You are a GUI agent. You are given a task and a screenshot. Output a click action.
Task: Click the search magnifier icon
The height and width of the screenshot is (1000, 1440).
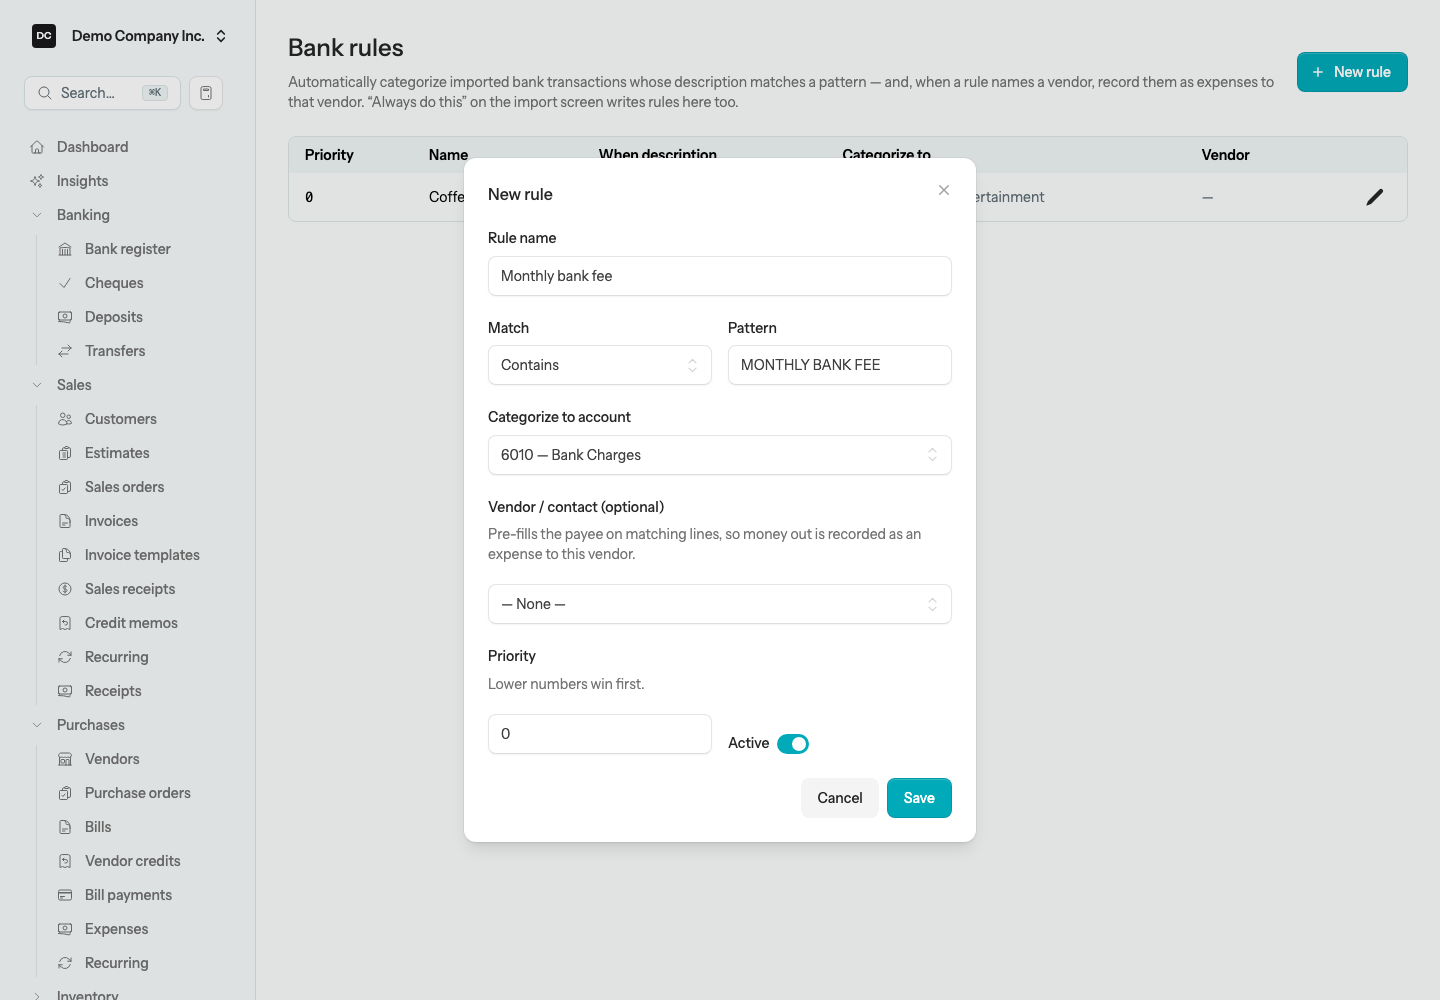45,93
